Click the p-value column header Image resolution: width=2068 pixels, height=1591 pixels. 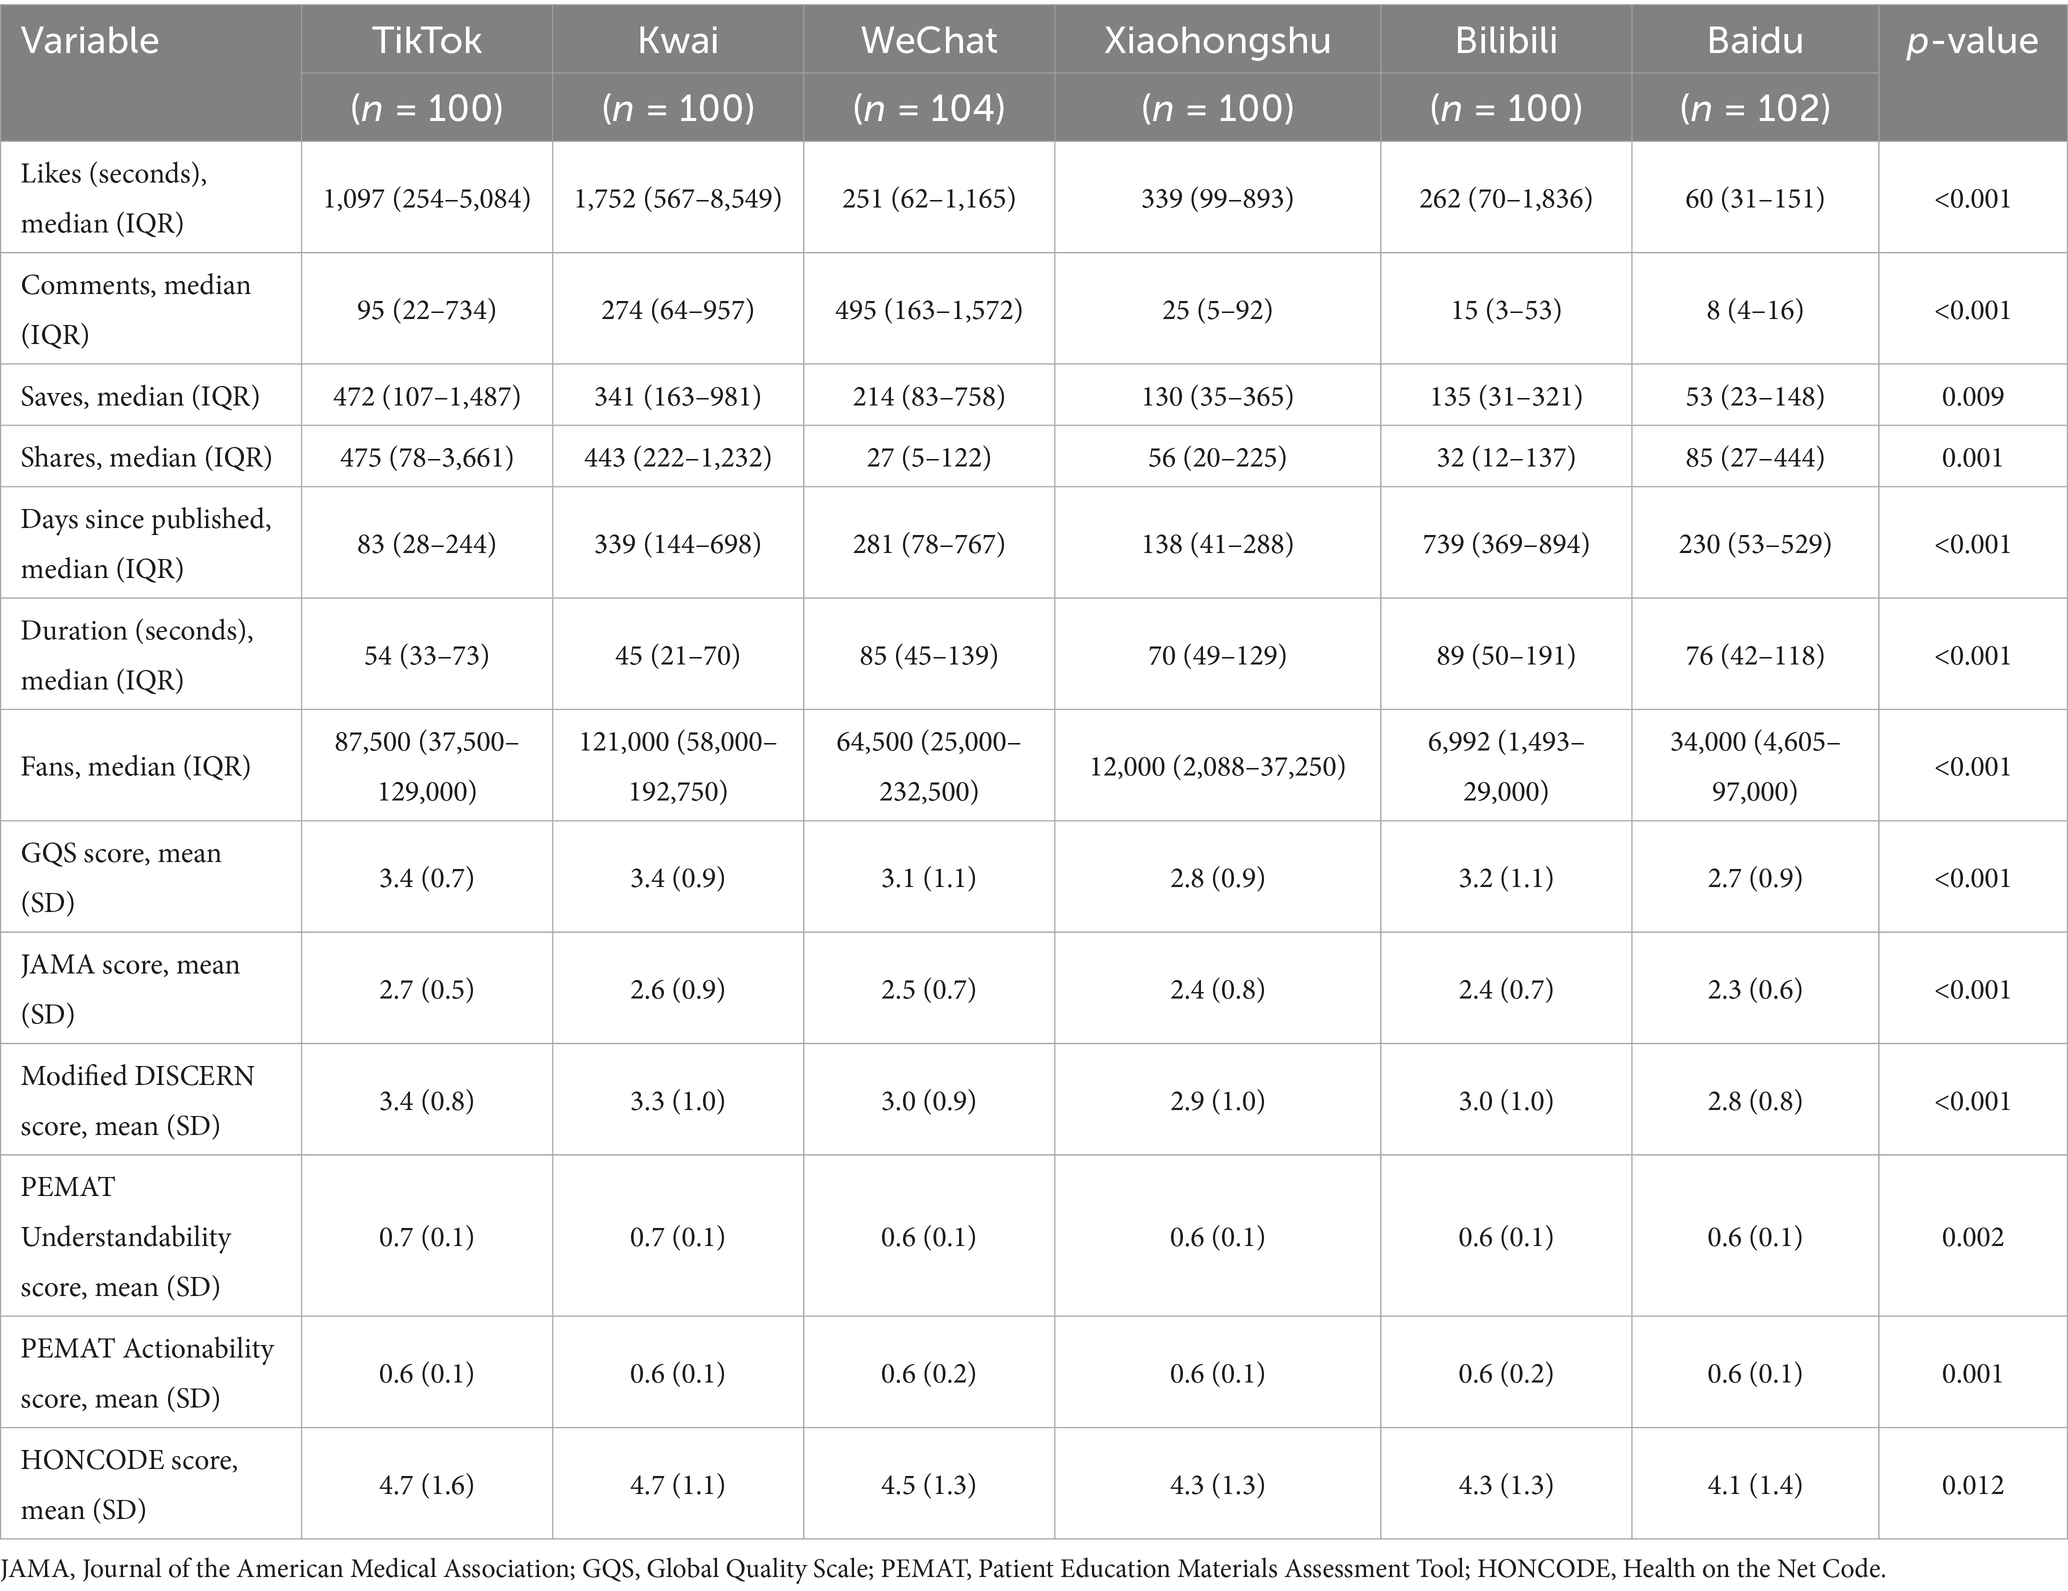click(1972, 40)
